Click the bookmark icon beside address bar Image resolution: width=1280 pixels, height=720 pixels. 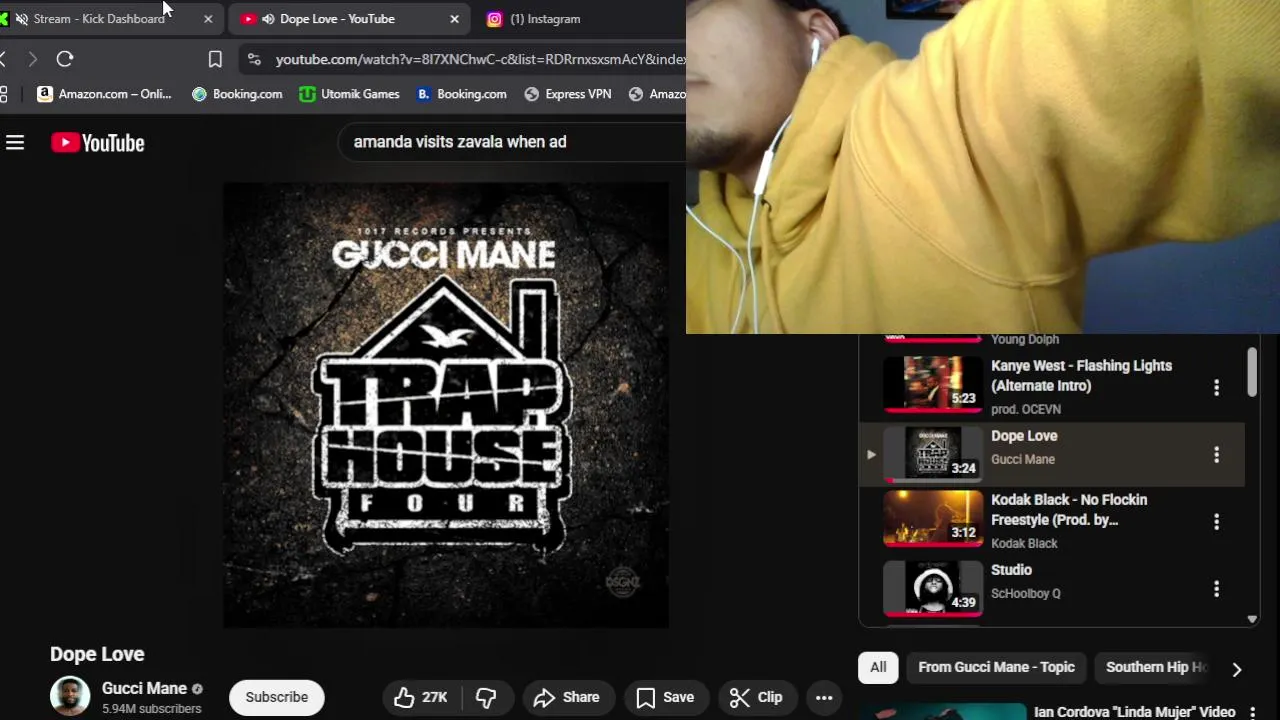click(215, 59)
